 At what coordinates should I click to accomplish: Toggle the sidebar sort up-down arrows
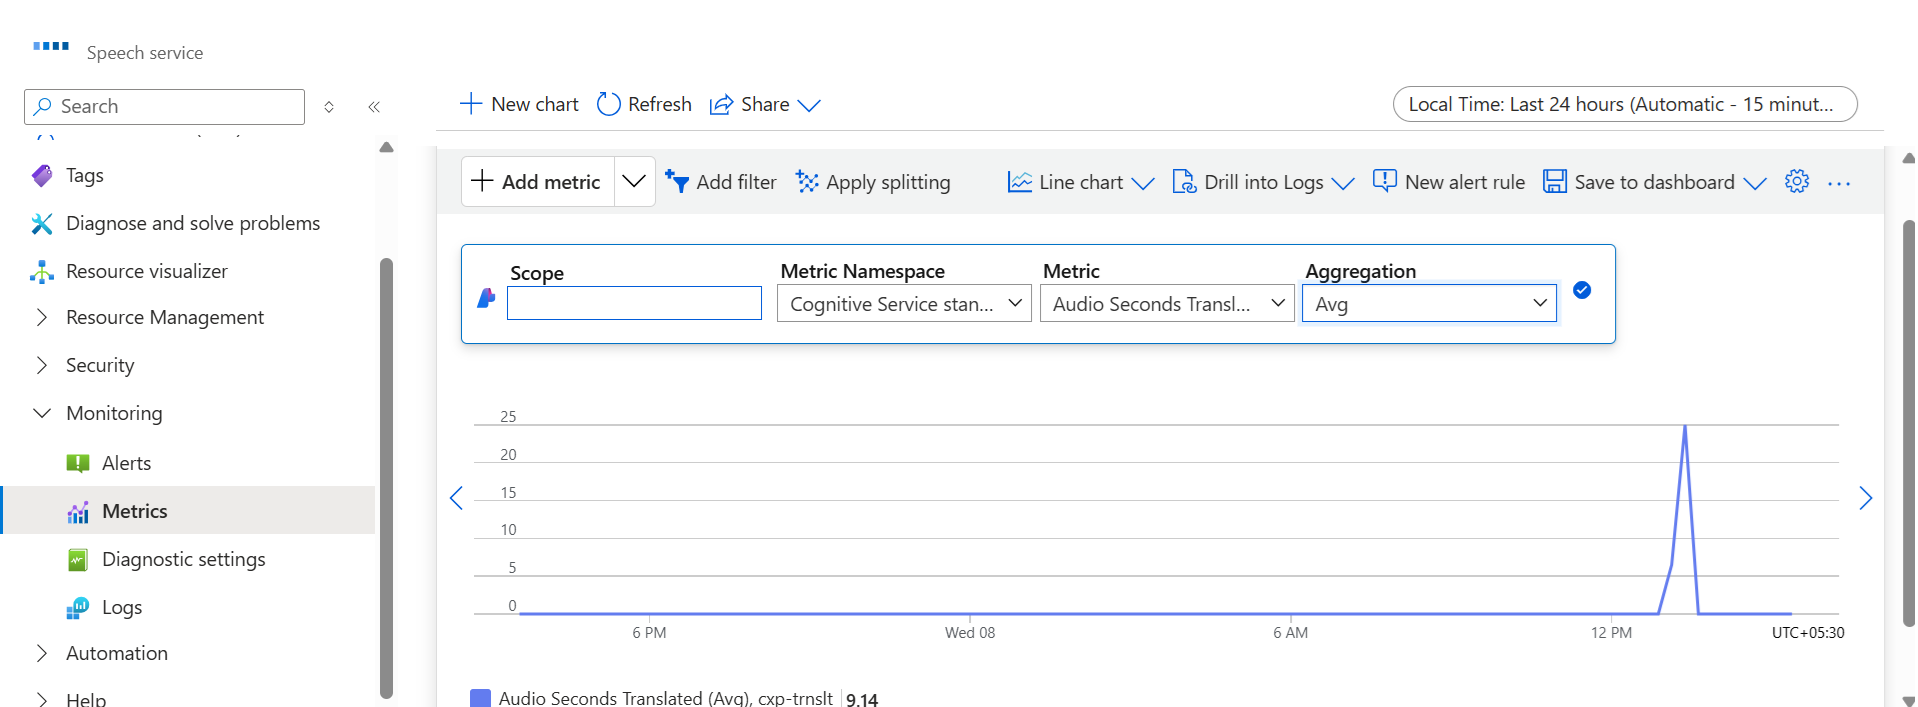(x=329, y=107)
